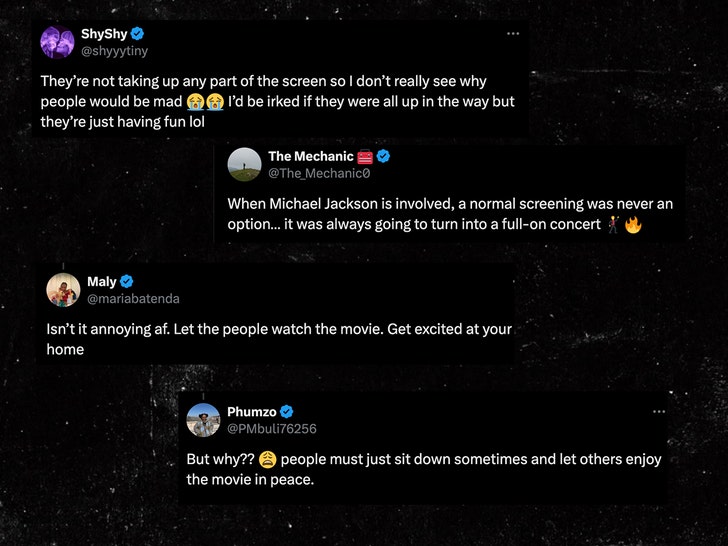Image resolution: width=728 pixels, height=546 pixels.
Task: Click ShyShy's profile avatar
Action: pos(57,42)
